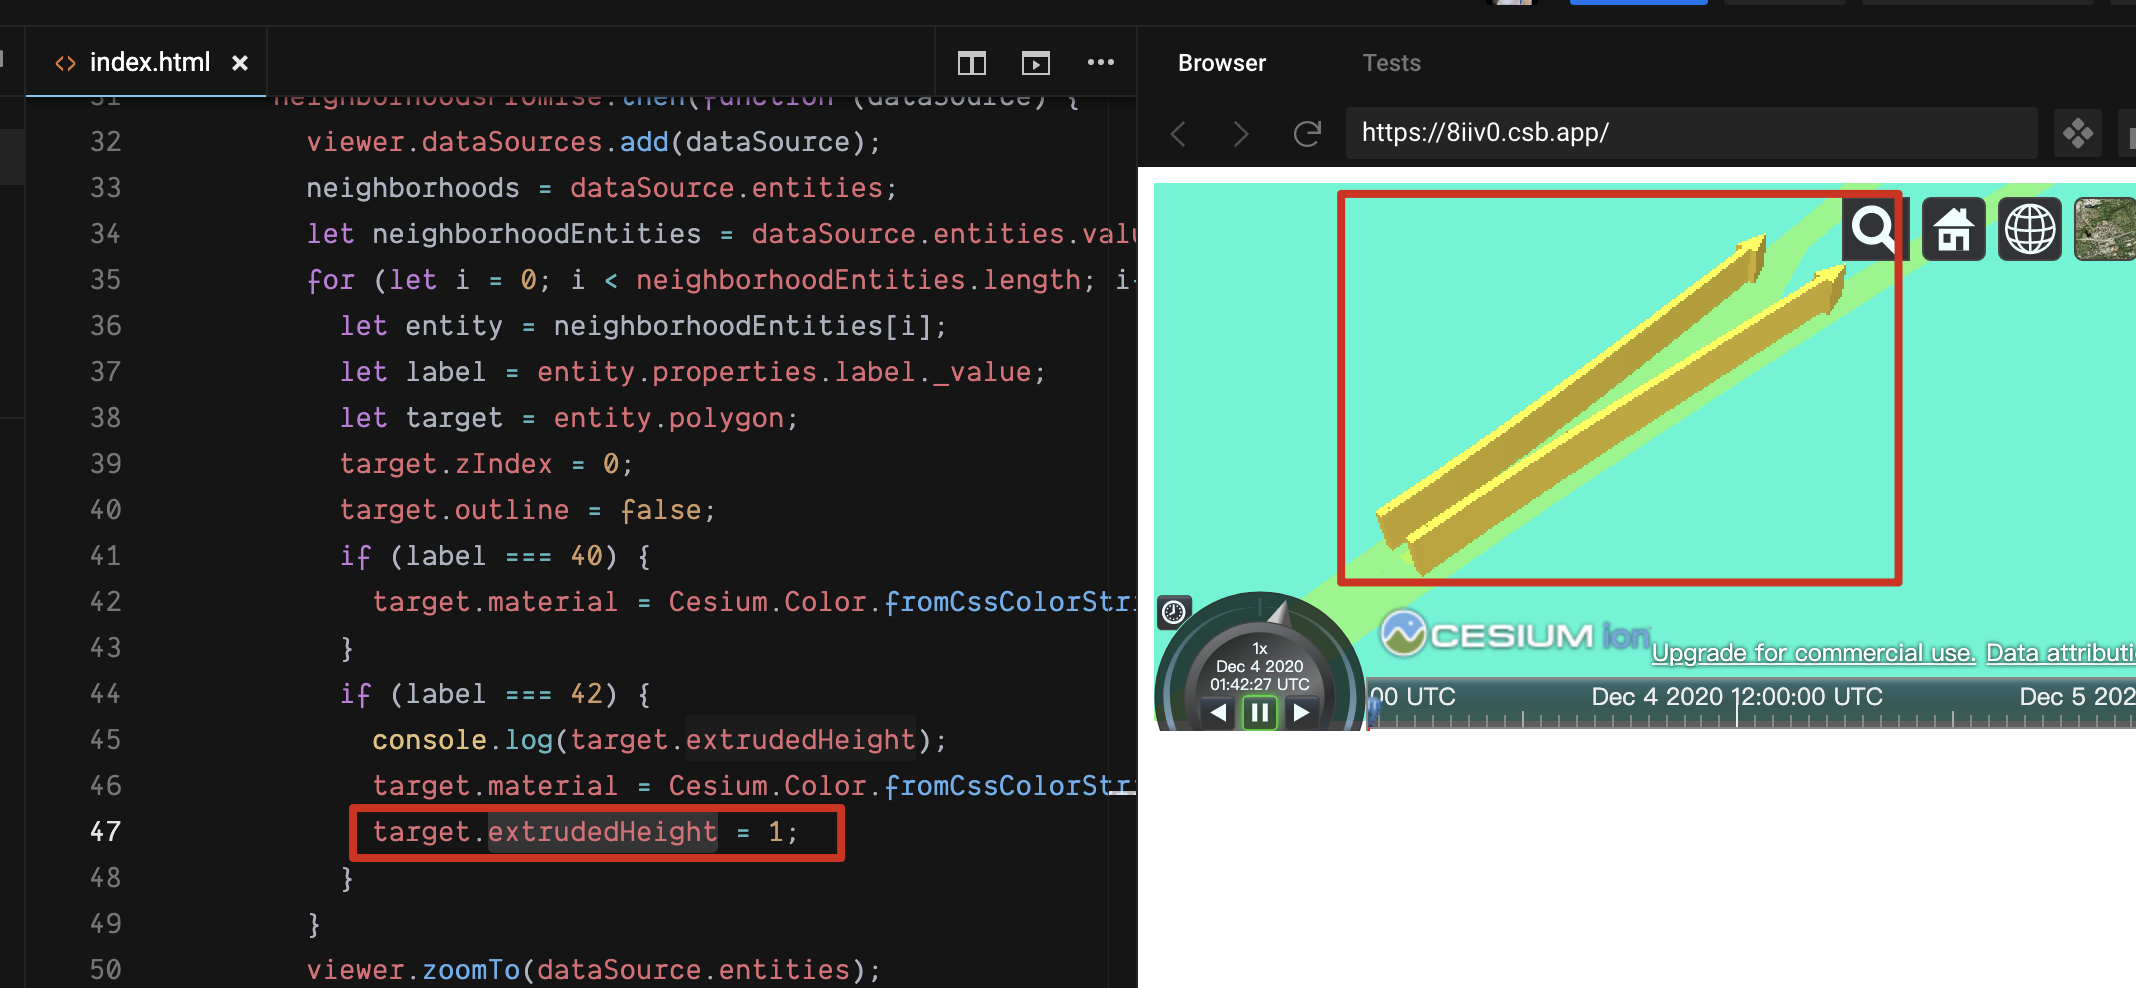2136x988 pixels.
Task: Open the globe scene mode picker
Action: pyautogui.click(x=2029, y=229)
